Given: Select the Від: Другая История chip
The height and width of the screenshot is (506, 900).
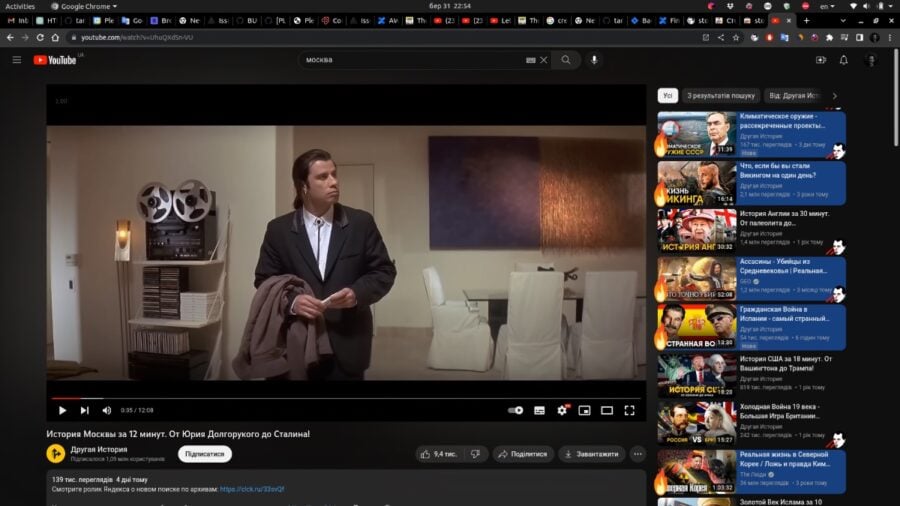Looking at the screenshot, I should coord(794,96).
